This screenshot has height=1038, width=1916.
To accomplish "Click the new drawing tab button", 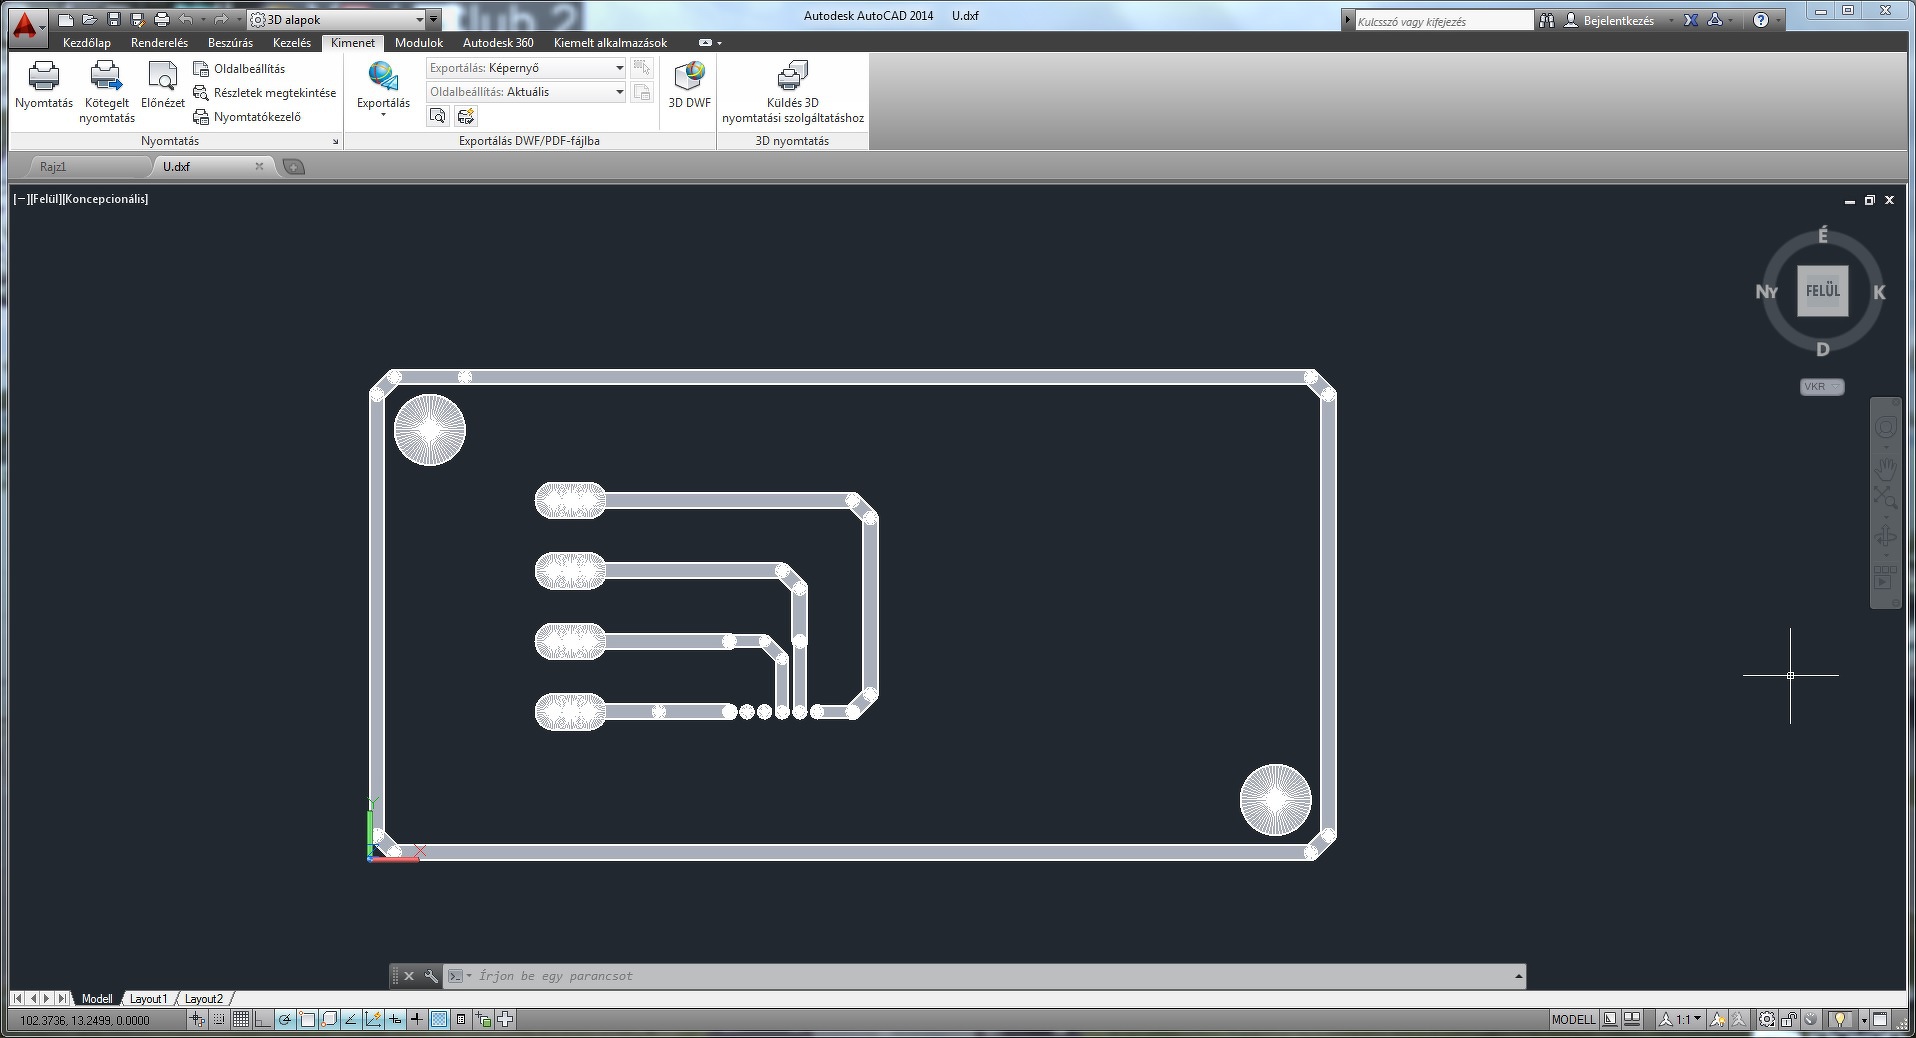I will (293, 167).
